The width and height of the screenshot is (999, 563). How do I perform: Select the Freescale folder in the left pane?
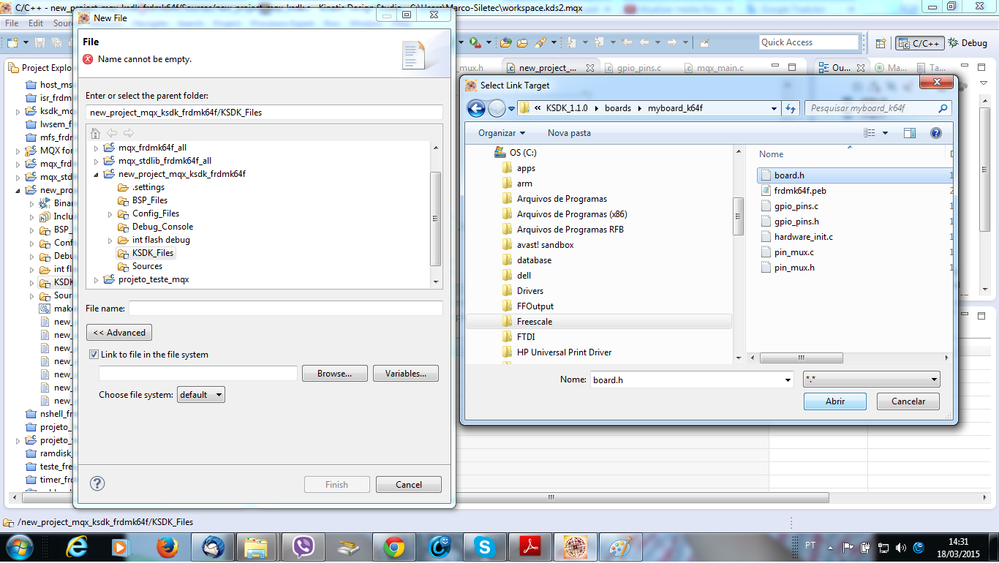pyautogui.click(x=535, y=322)
